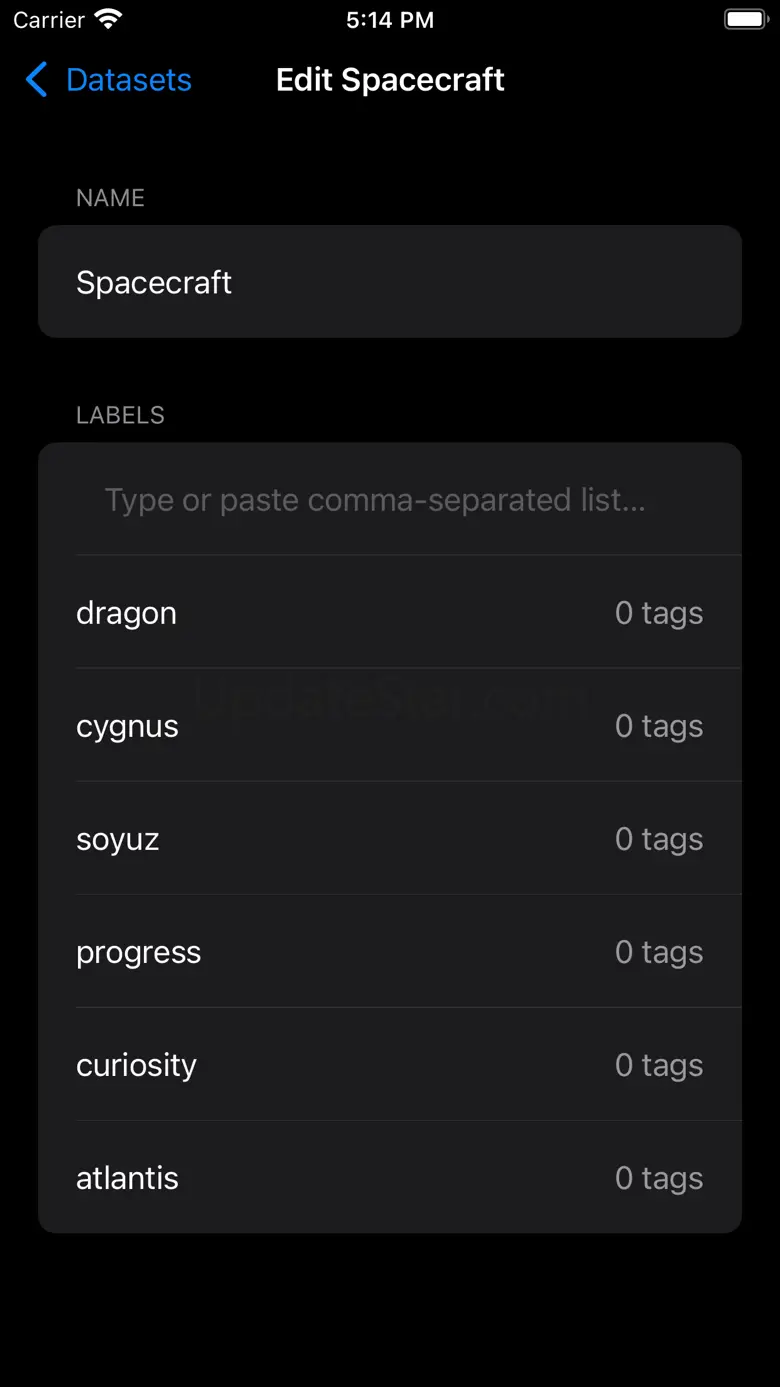Tap the atlantis row's 0 tags count
Screen dimensions: 780x1387
click(659, 1178)
